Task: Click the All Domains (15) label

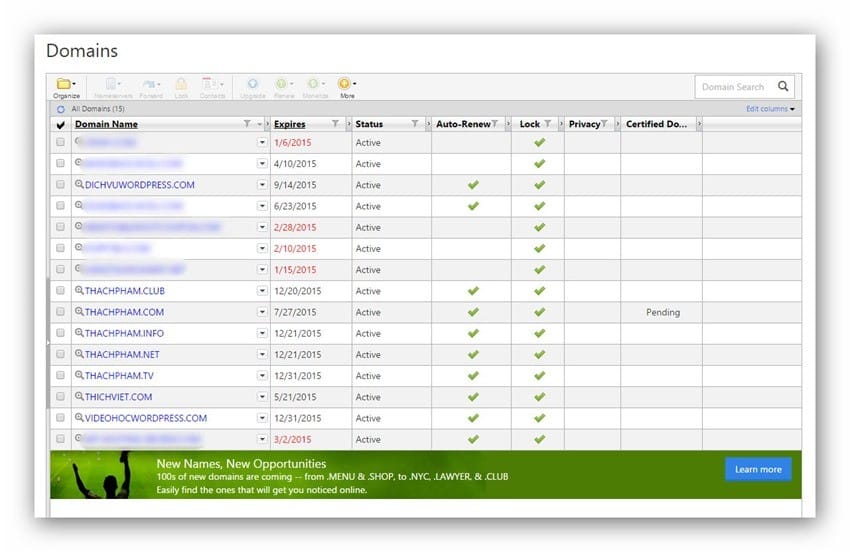Action: 98,109
